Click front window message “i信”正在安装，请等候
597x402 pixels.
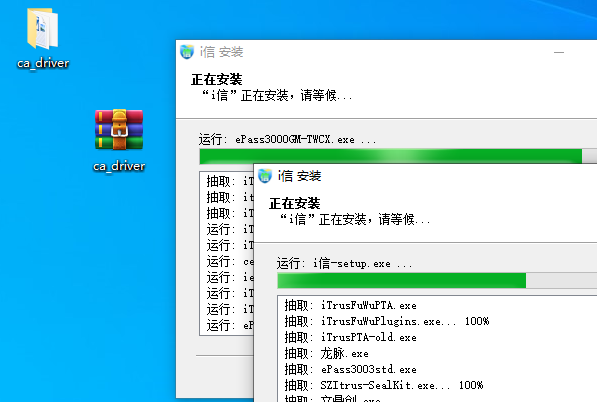pyautogui.click(x=355, y=219)
